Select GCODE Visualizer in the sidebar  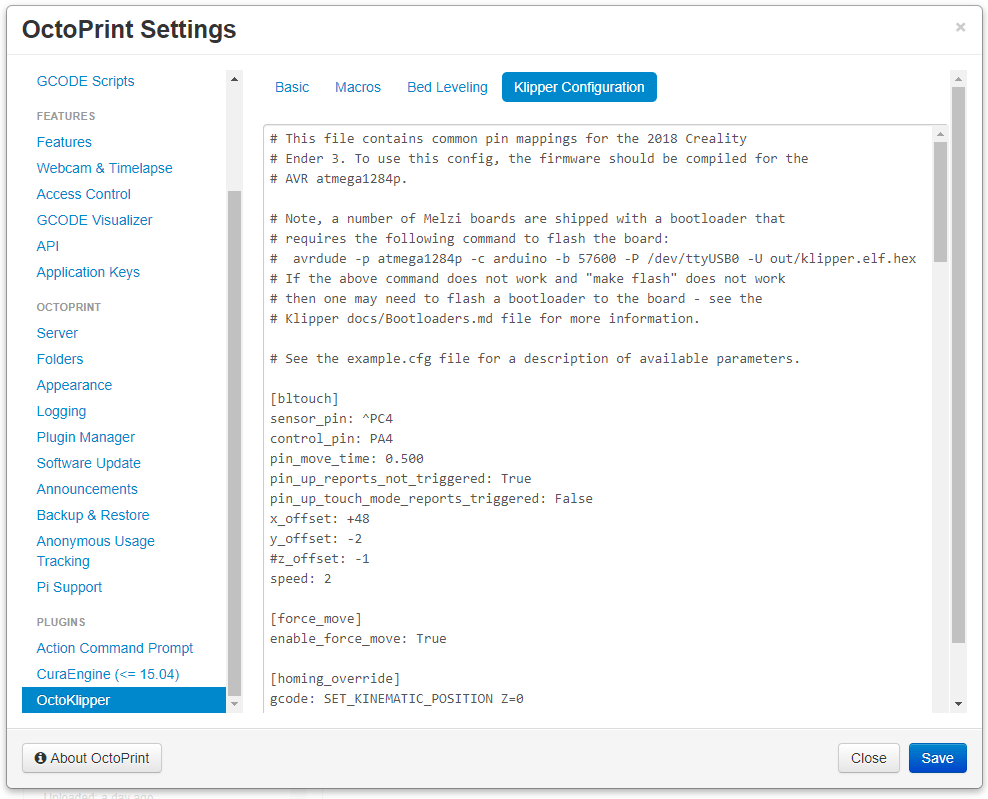click(x=94, y=220)
